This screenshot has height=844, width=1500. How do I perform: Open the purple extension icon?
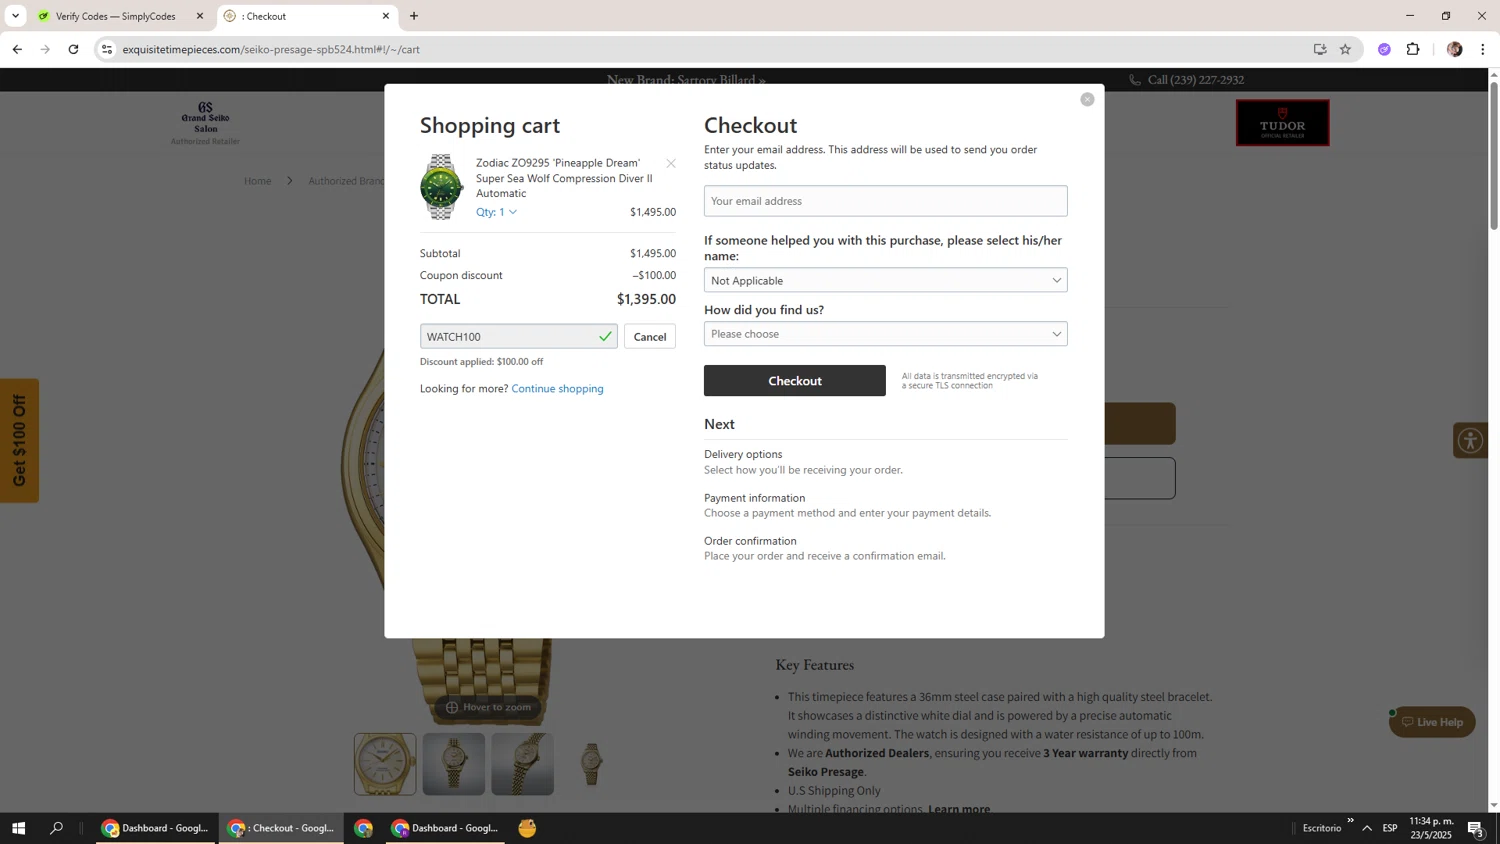tap(1384, 49)
